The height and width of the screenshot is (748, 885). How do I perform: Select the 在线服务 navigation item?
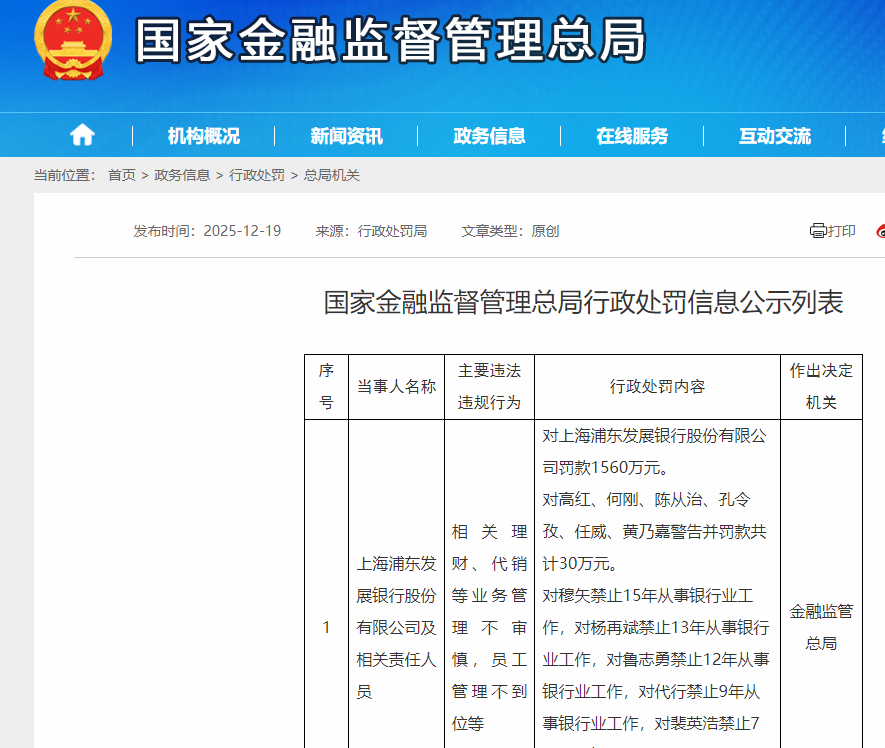point(632,135)
